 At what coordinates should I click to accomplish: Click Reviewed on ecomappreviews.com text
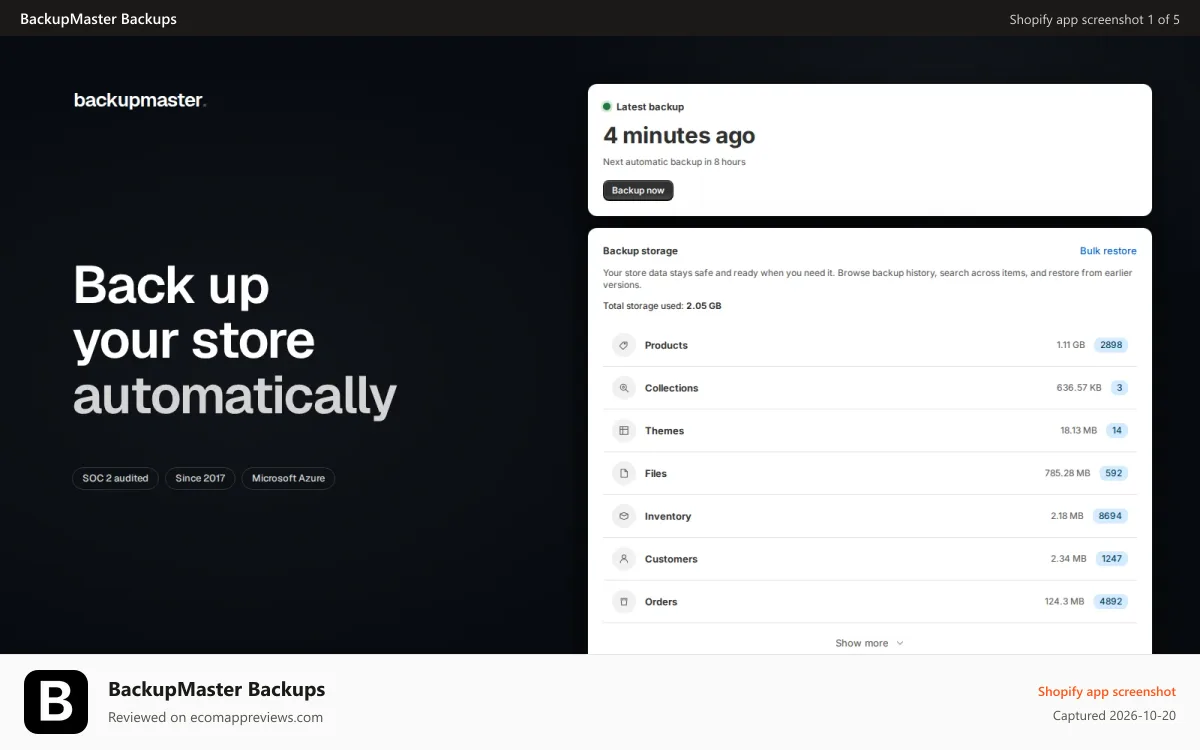[x=215, y=717]
